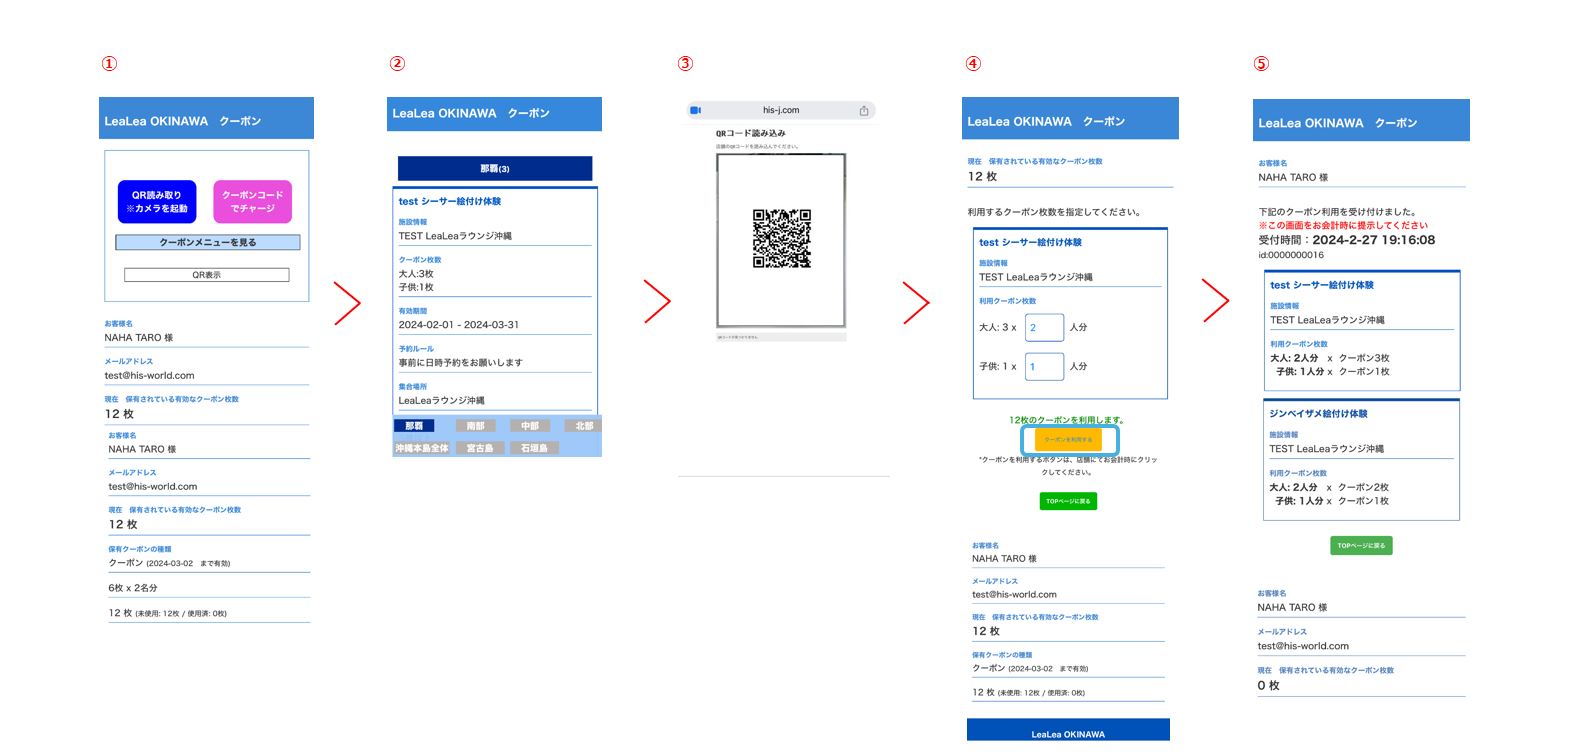Click the 事前に日時予約をお願いします rule text
Image resolution: width=1590 pixels, height=755 pixels.
click(460, 363)
